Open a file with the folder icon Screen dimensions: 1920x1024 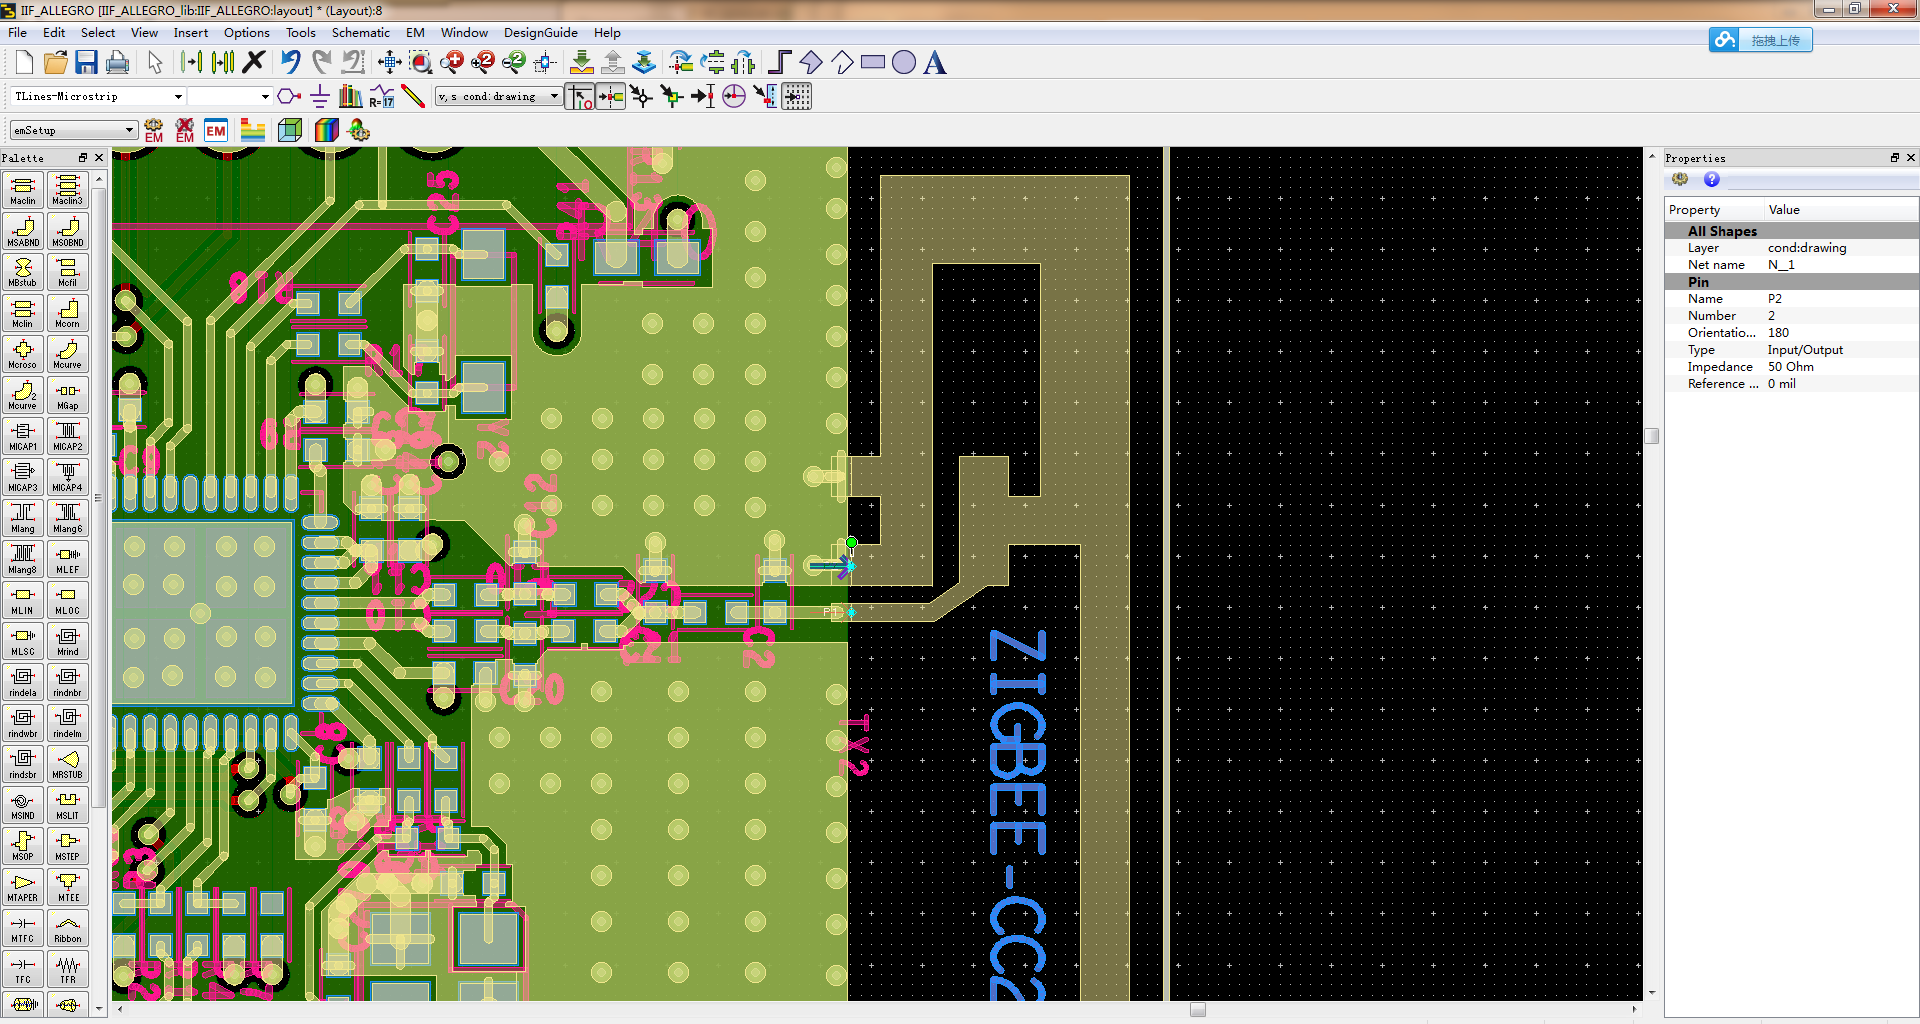click(x=56, y=63)
